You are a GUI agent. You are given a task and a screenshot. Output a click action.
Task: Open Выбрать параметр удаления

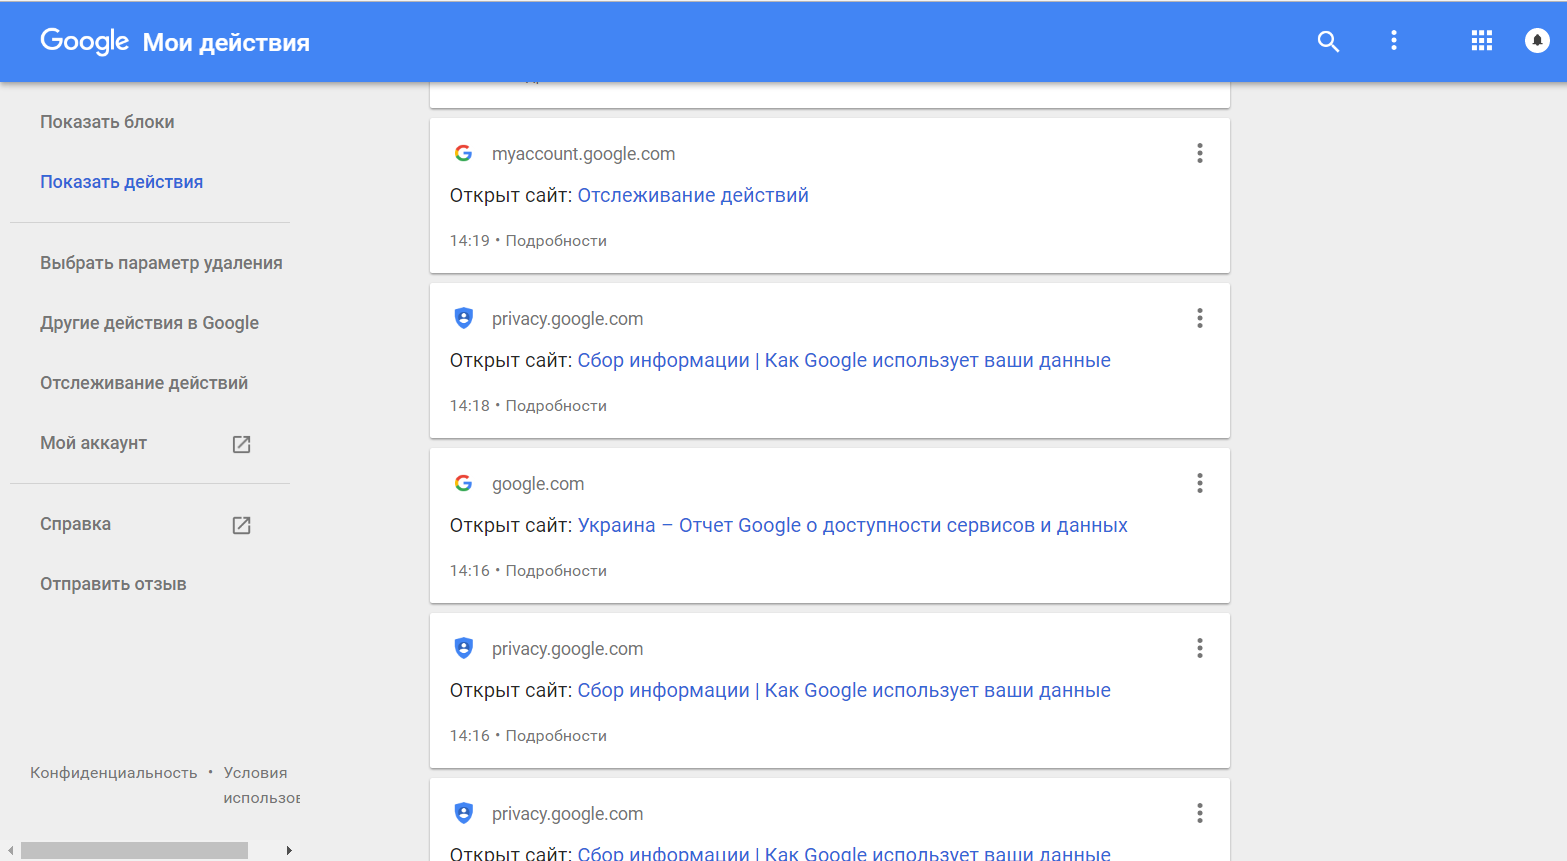click(x=161, y=263)
